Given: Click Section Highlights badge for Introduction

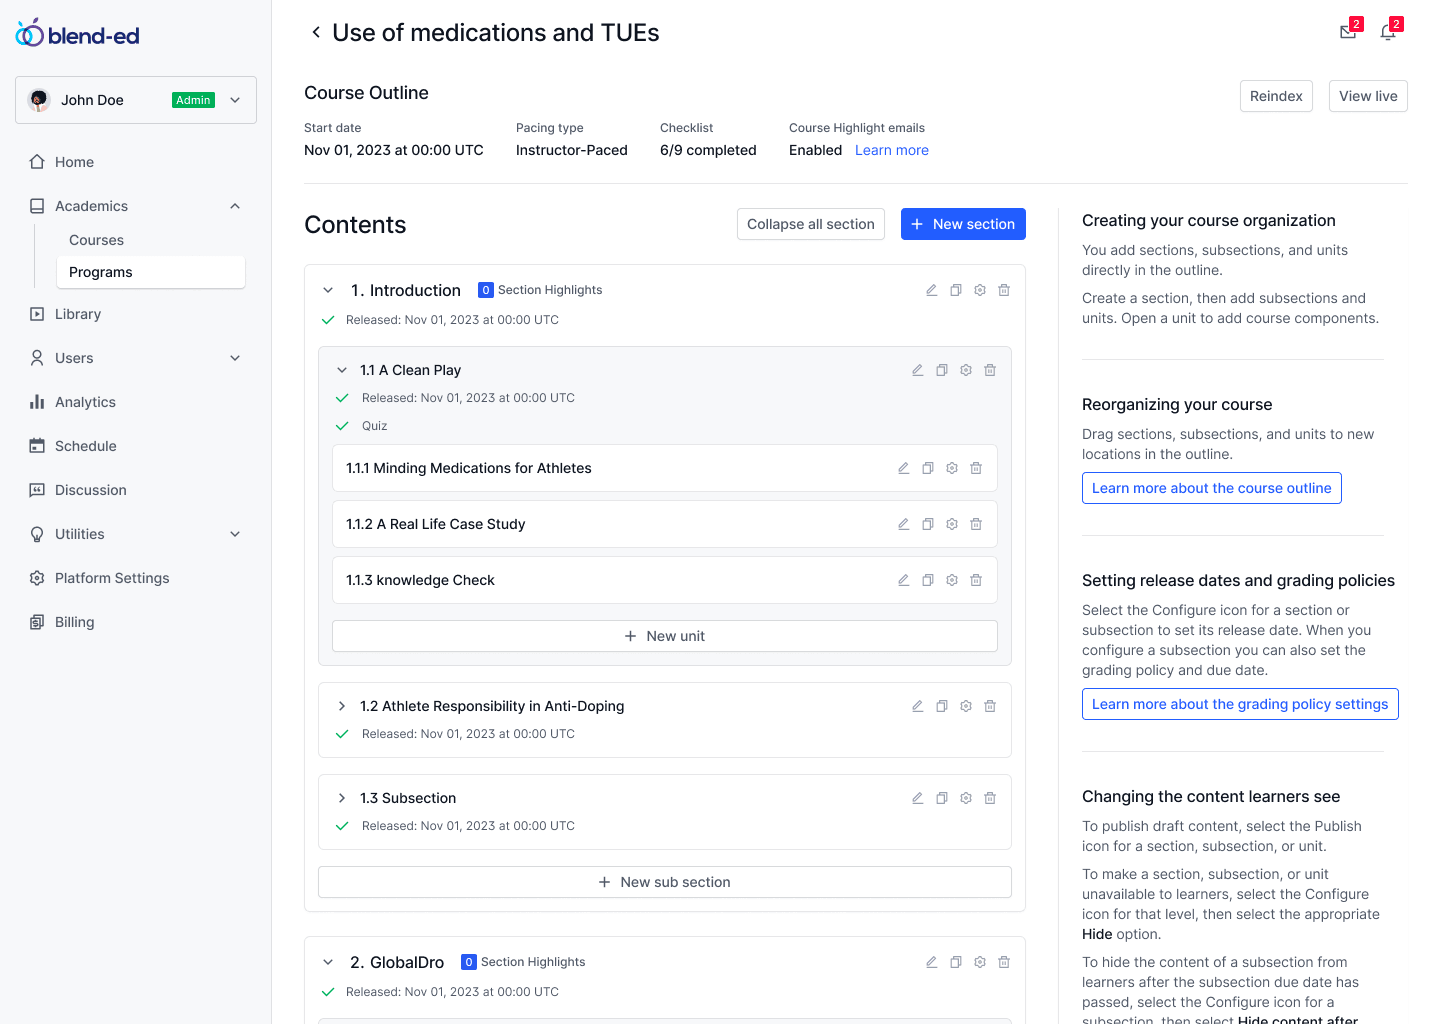Looking at the screenshot, I should (x=541, y=290).
